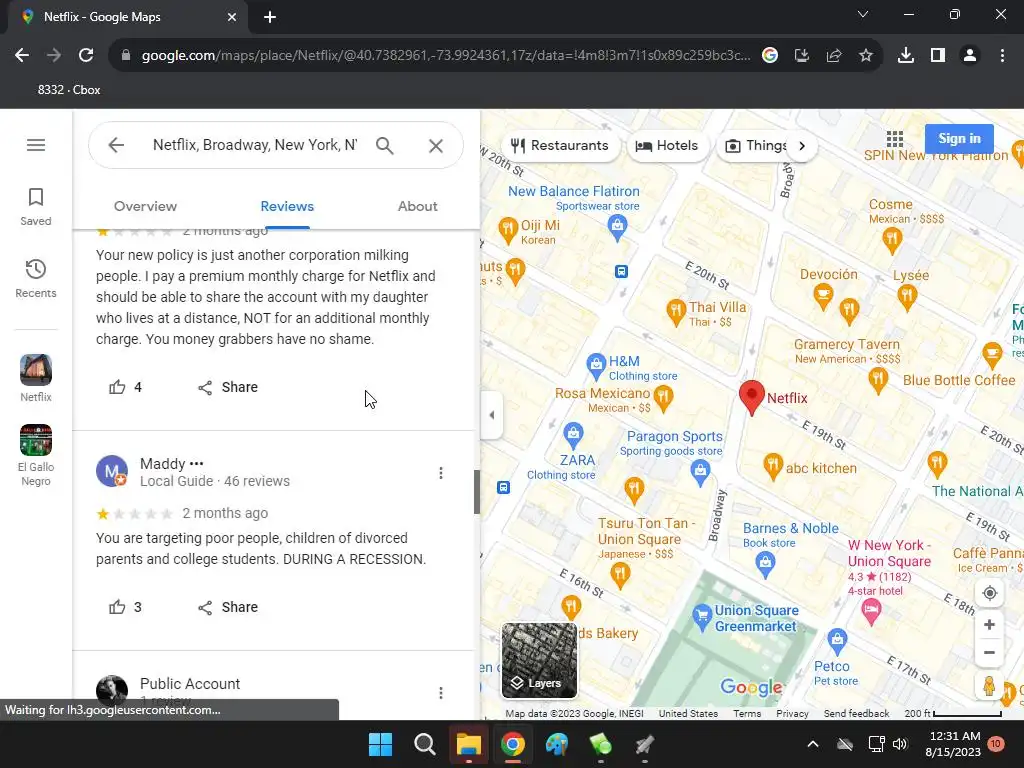The image size is (1024, 768).
Task: Open Chrome three-dot menu
Action: [x=1002, y=56]
